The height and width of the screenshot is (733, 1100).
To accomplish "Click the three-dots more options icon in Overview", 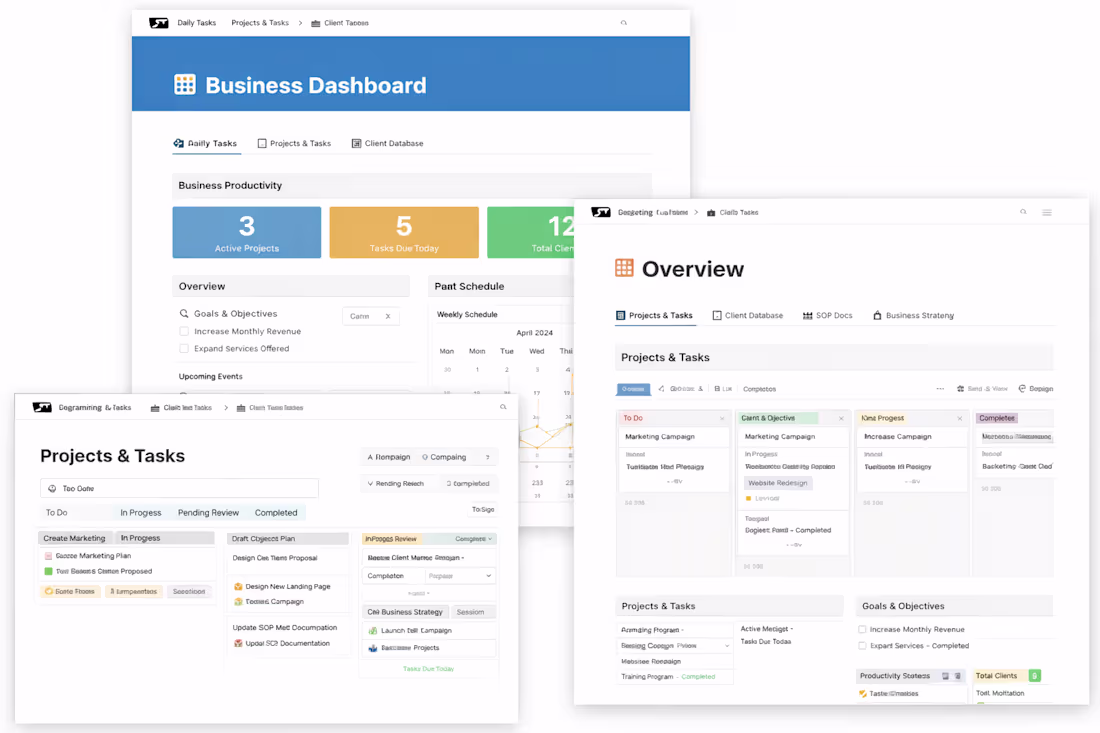I will [x=940, y=389].
